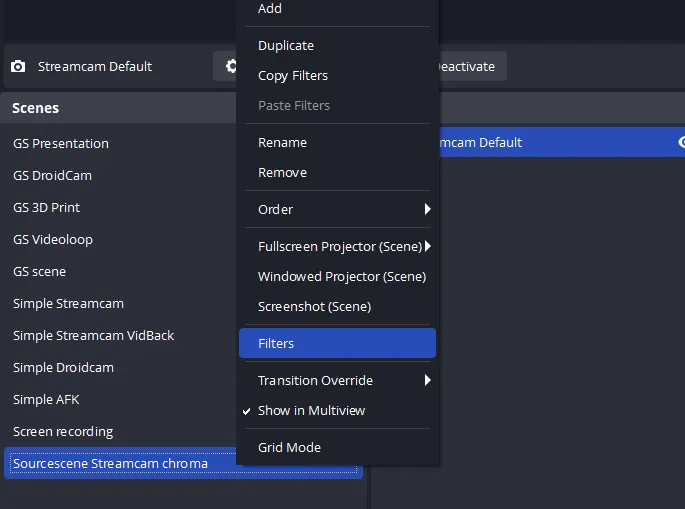Image resolution: width=685 pixels, height=509 pixels.
Task: Toggle eye visibility for Streamcam Default source
Action: pyautogui.click(x=680, y=142)
